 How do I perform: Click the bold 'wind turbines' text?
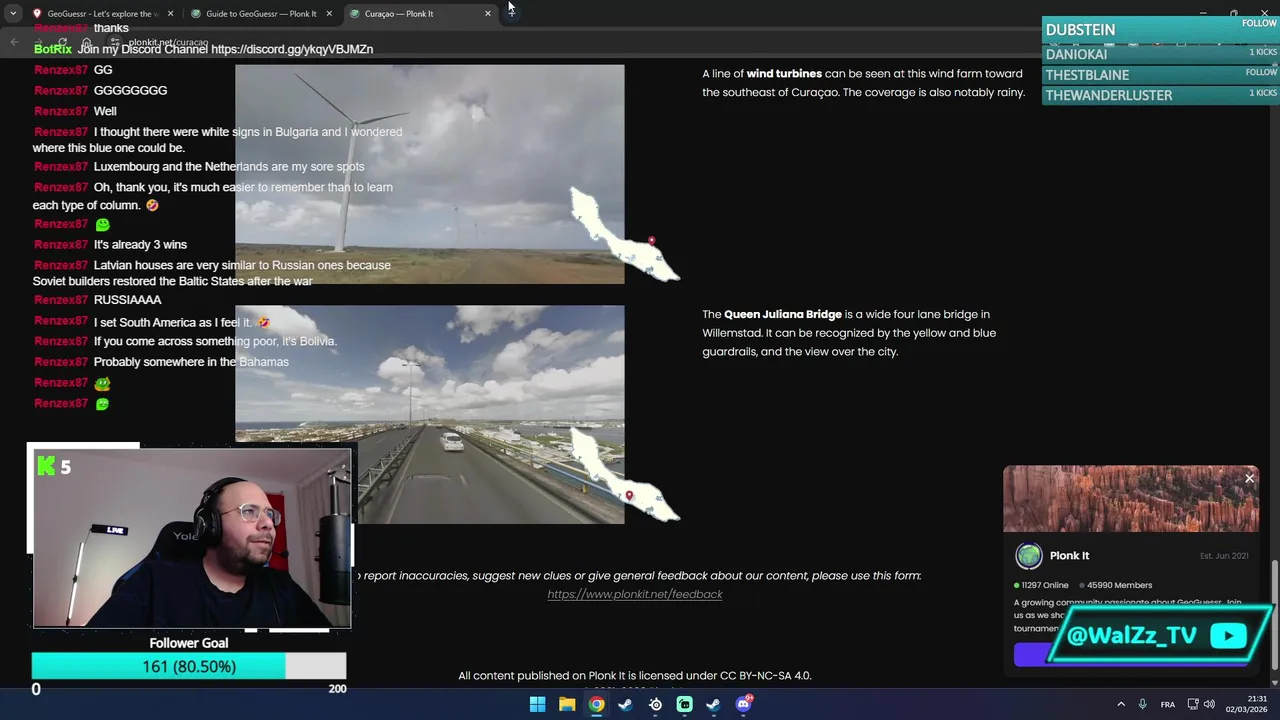click(784, 74)
